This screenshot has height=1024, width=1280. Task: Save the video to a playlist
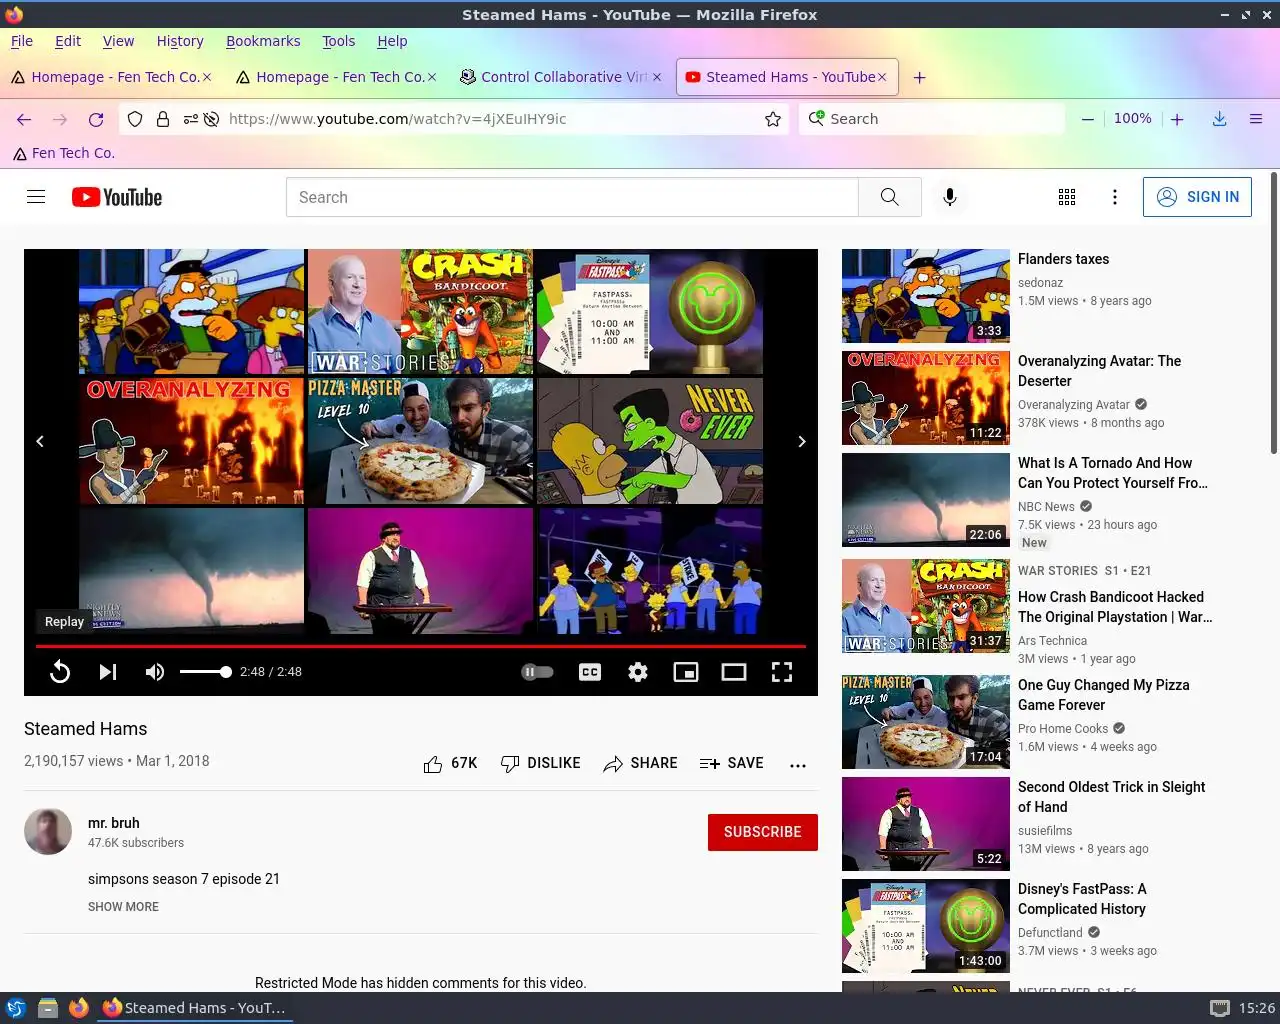[732, 763]
